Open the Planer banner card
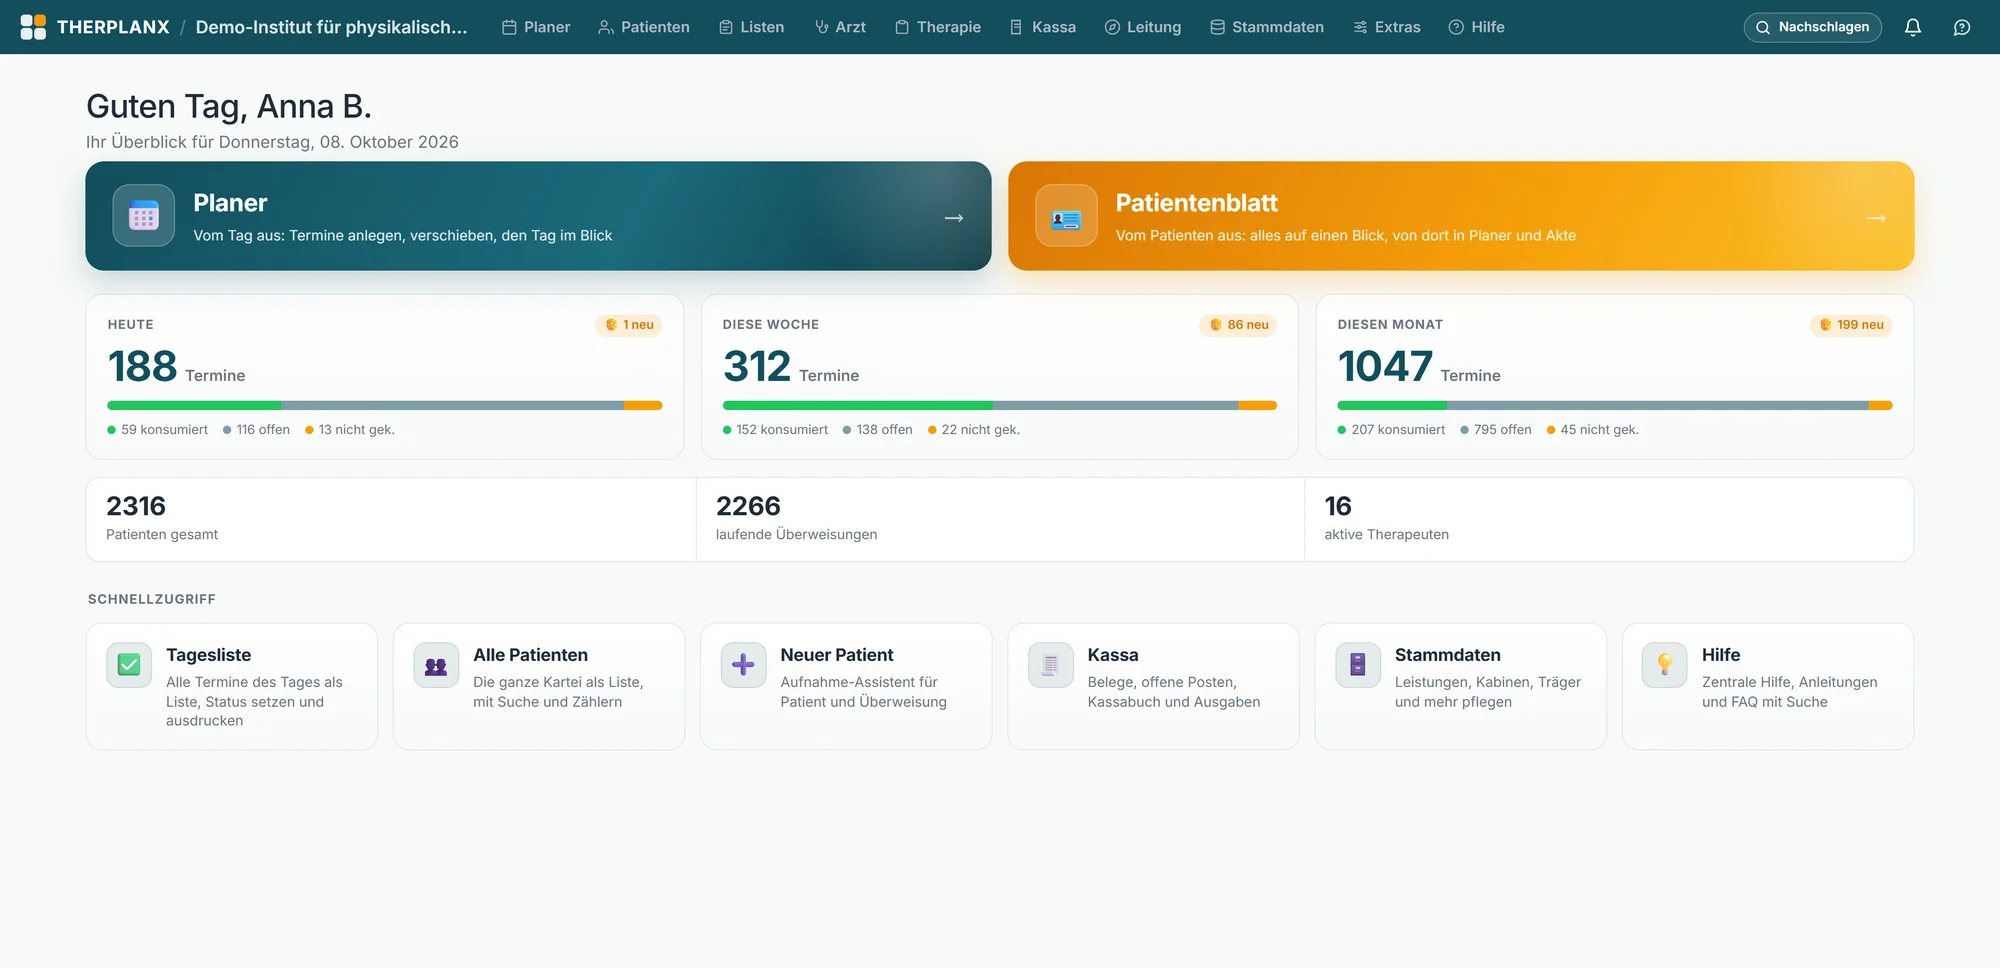Screen dimensions: 2000x968 (538, 216)
